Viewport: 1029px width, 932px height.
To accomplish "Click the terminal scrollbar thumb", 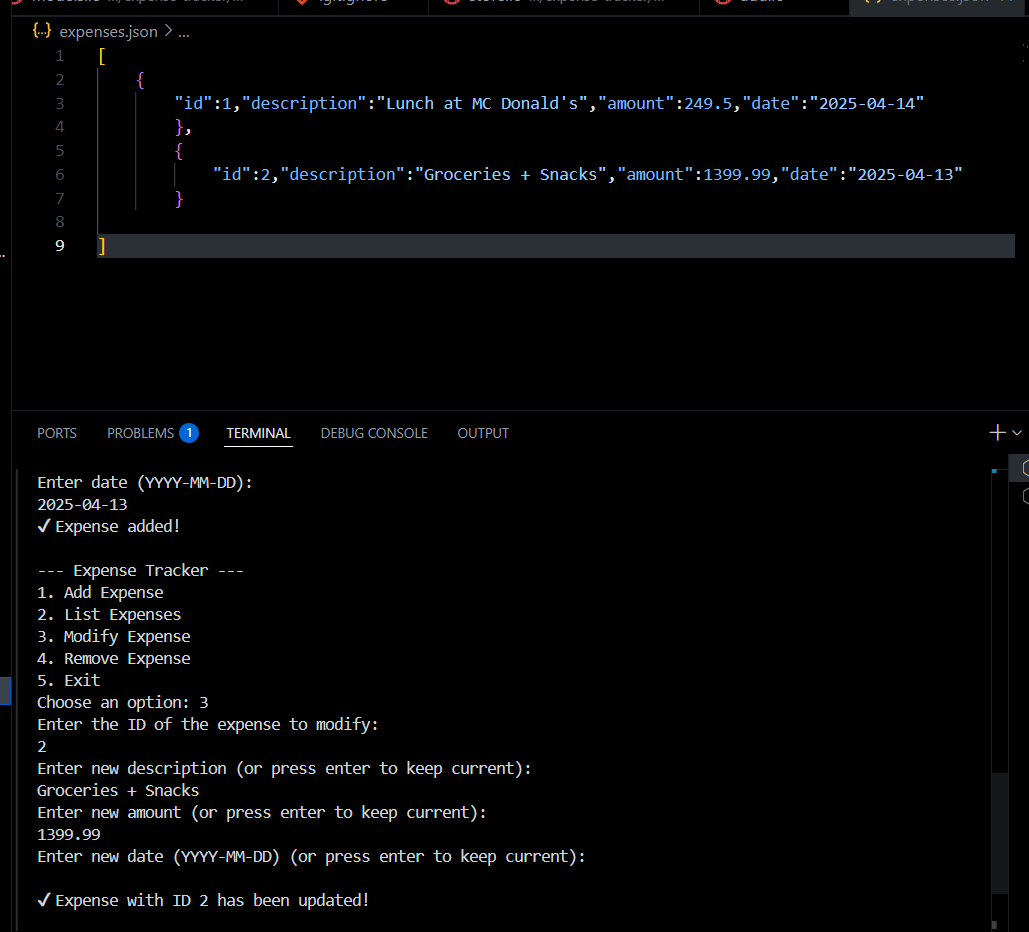I will (999, 832).
